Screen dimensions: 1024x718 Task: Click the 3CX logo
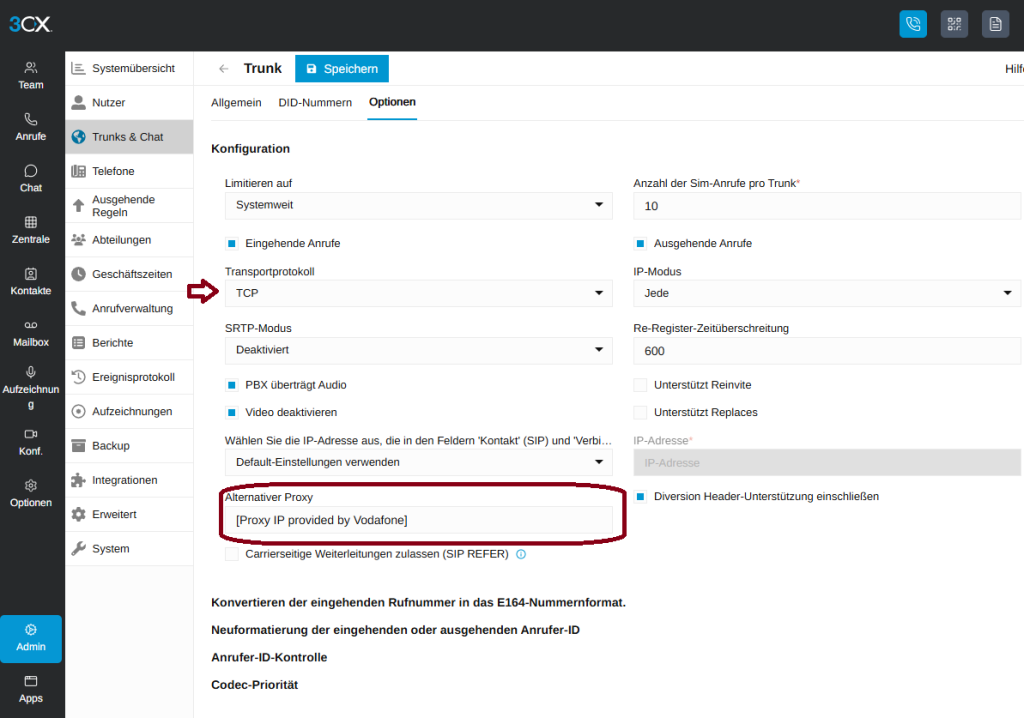point(30,24)
